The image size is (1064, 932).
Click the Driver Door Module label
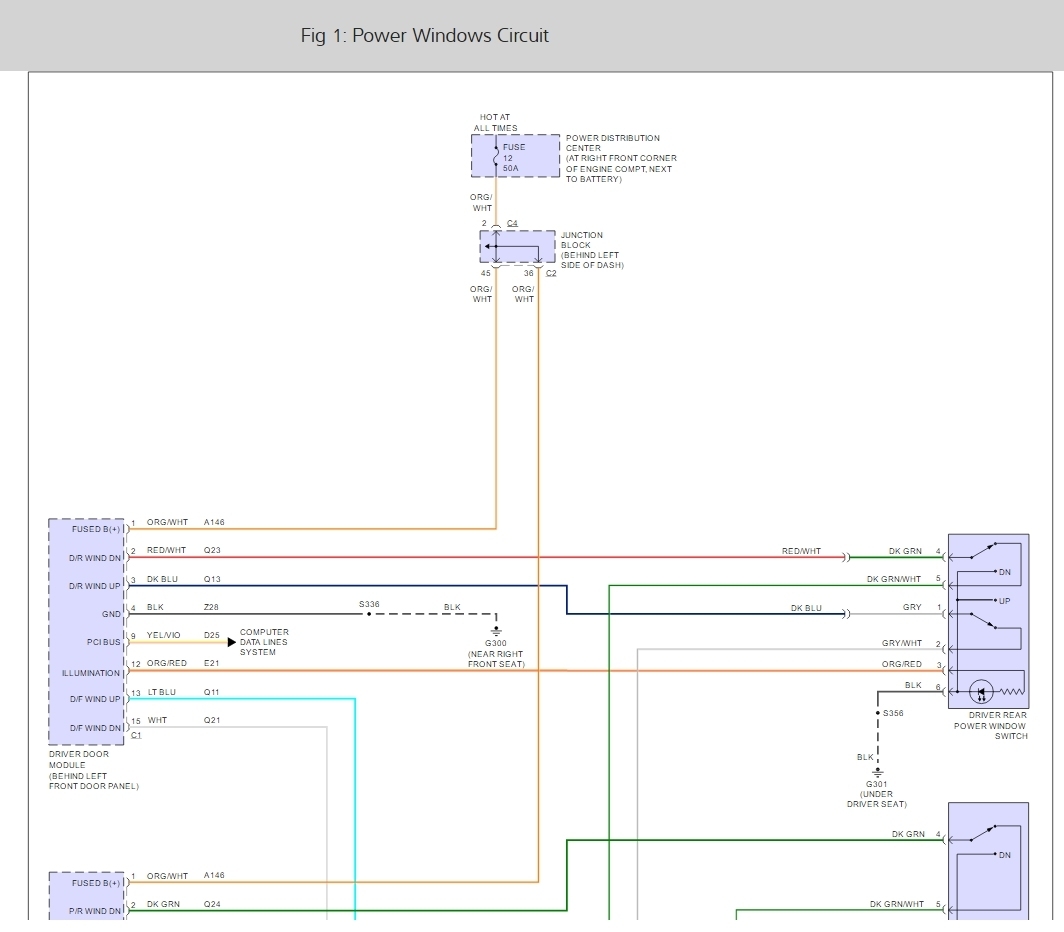80,770
